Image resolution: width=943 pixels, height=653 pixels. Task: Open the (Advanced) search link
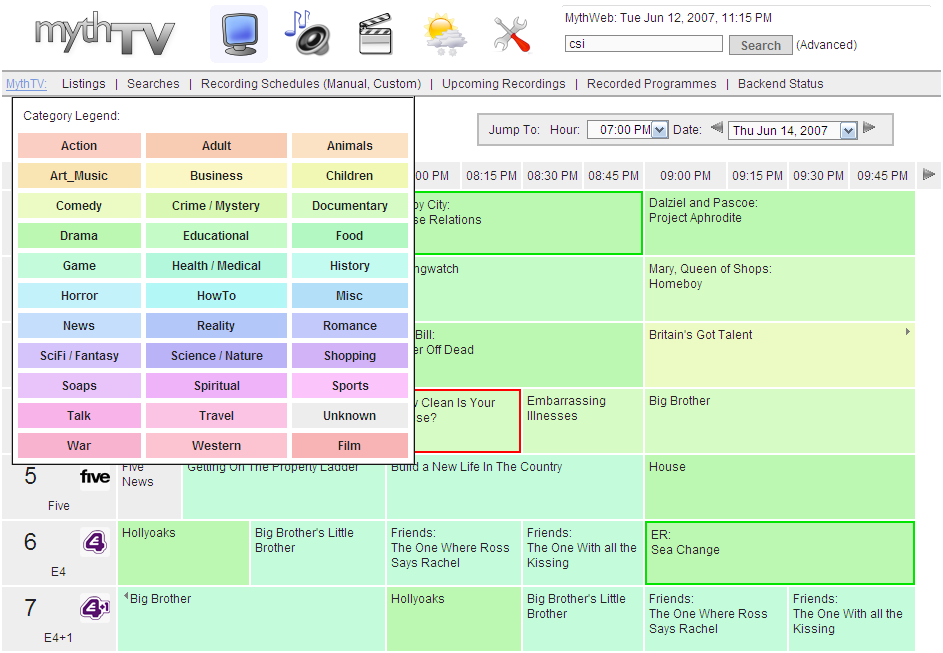click(826, 44)
